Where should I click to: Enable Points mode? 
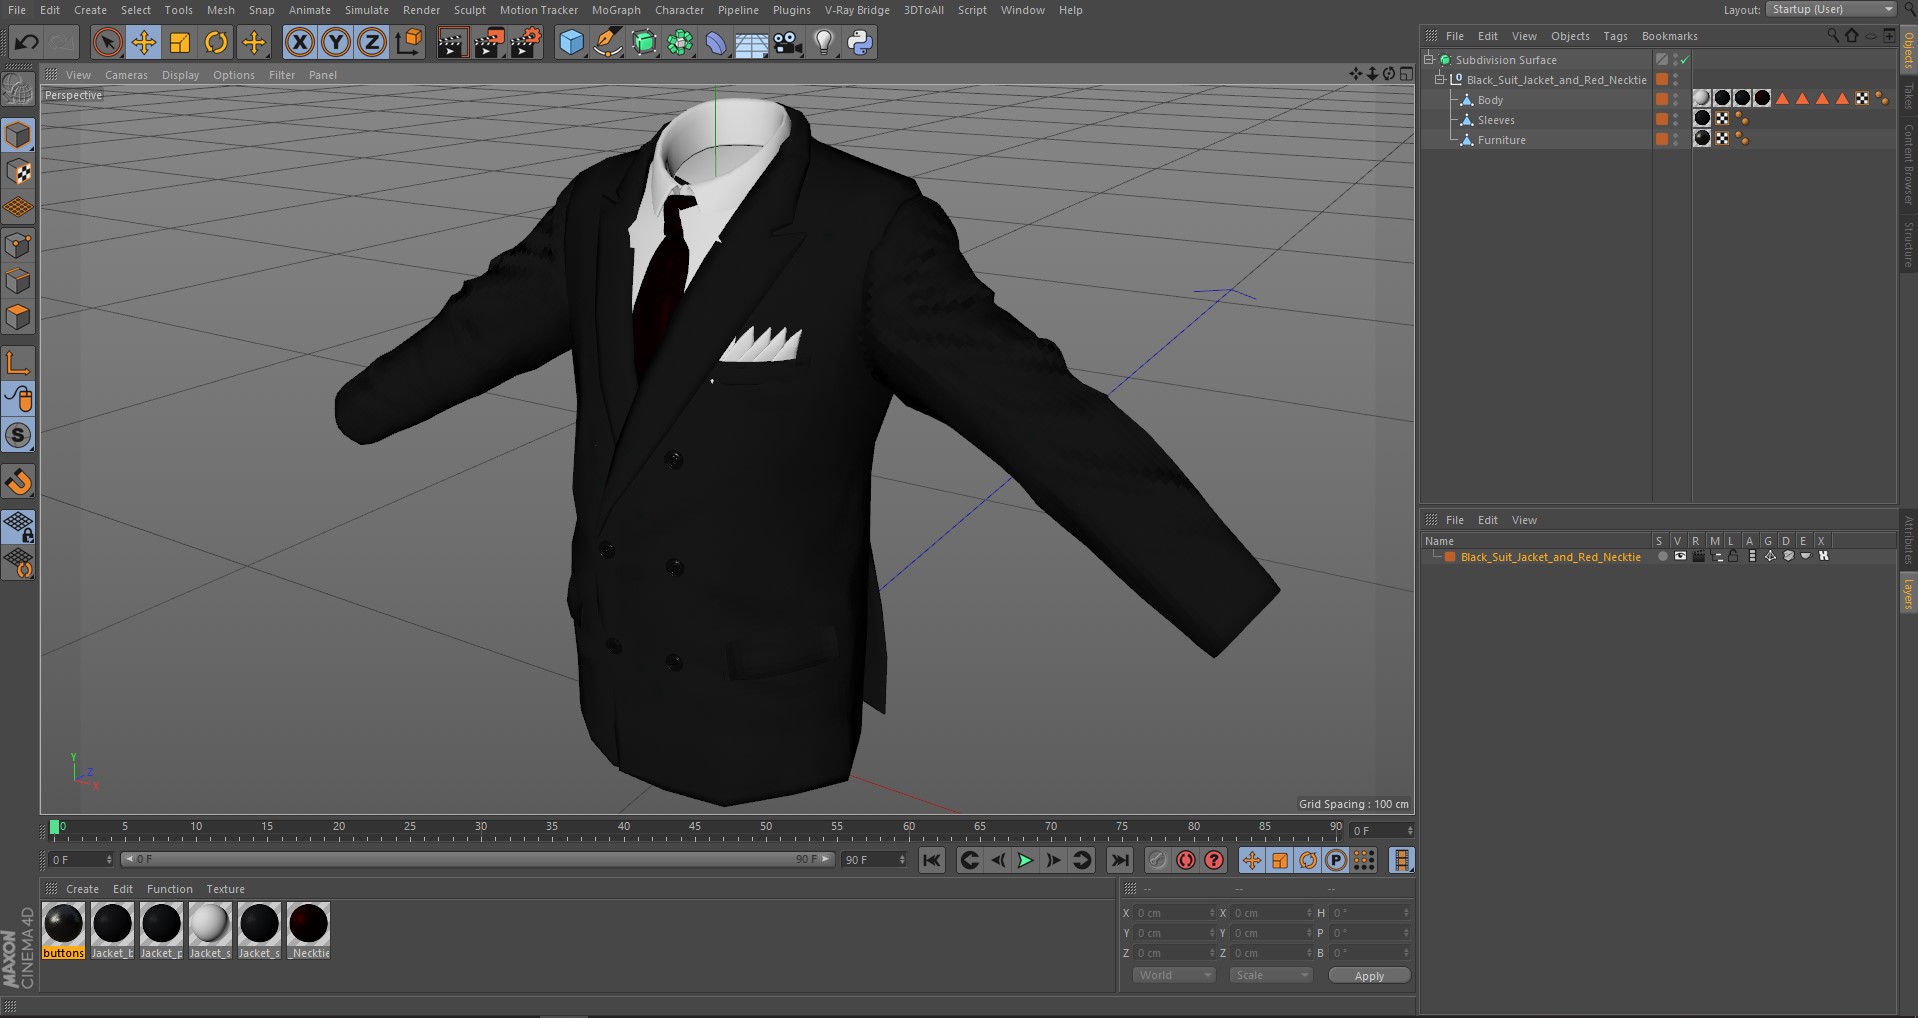click(18, 245)
